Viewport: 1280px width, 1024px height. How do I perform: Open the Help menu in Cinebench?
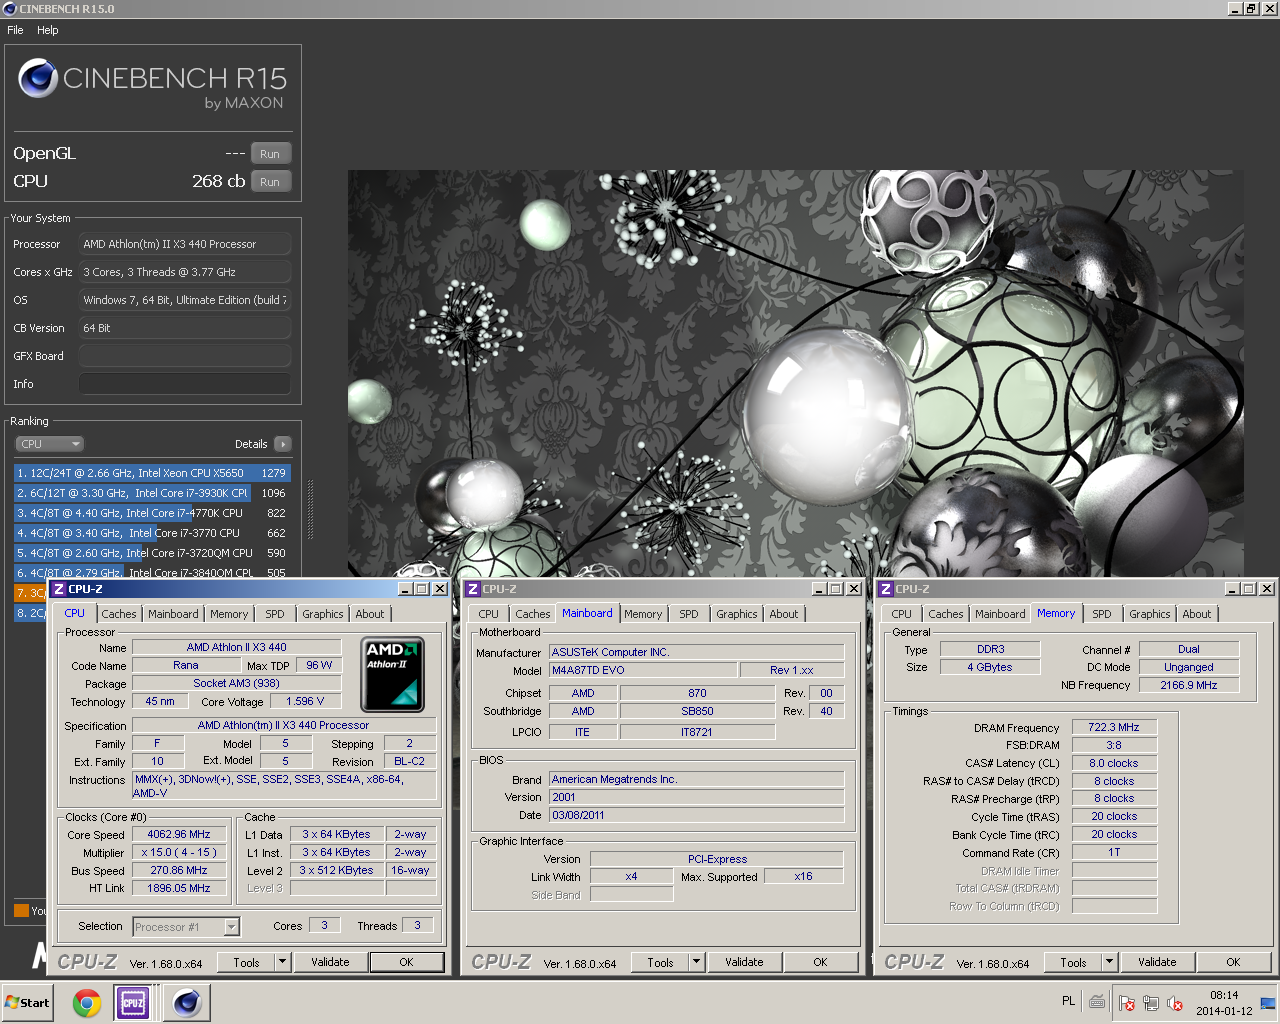[x=48, y=30]
